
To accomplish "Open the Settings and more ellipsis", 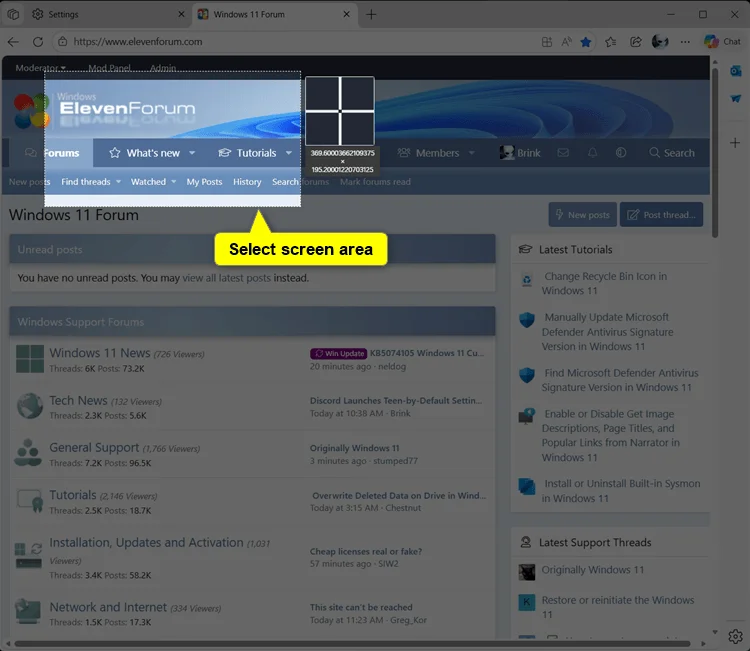I will click(685, 42).
